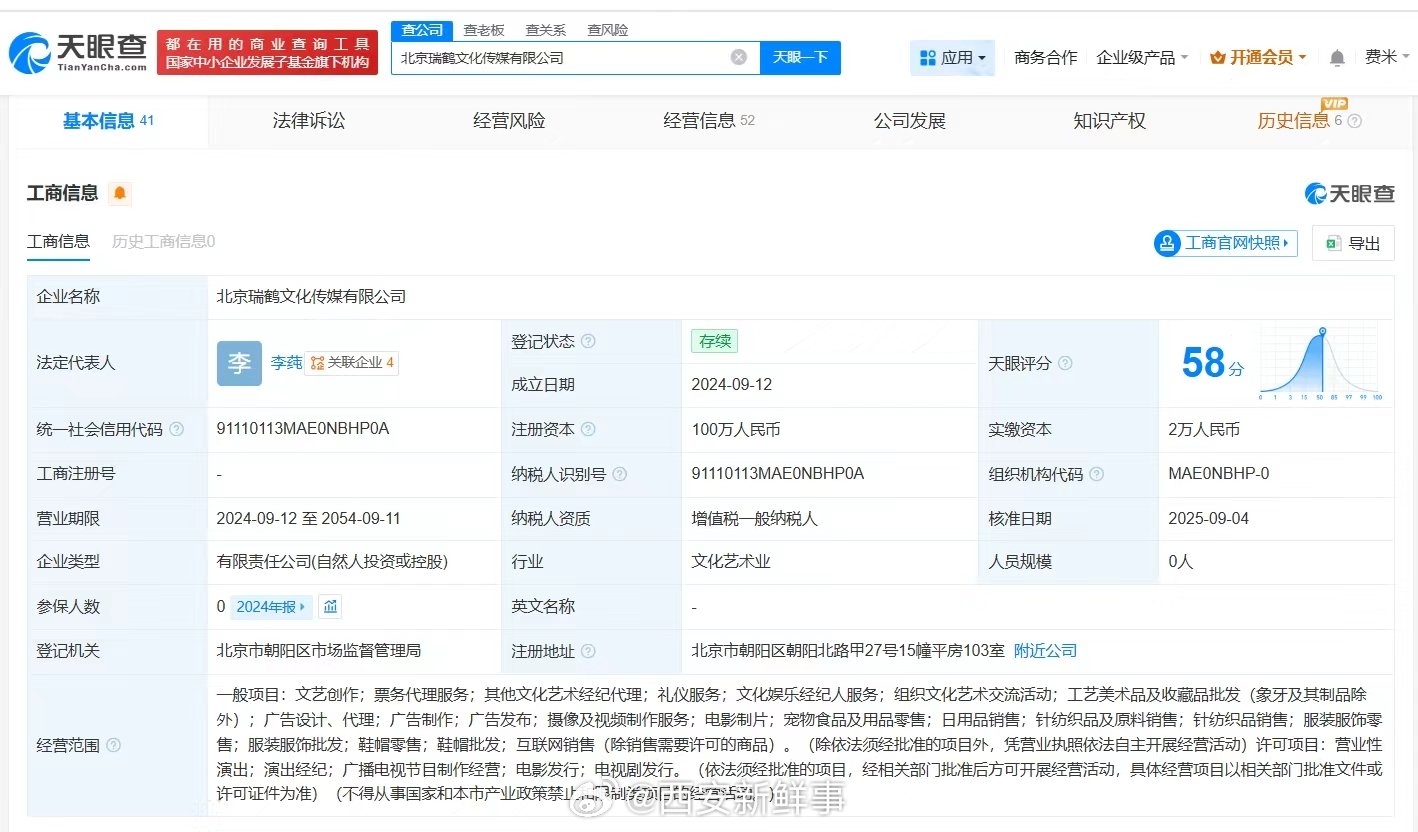Select the 历史工商信息 sub-tab
1418x832 pixels.
[x=163, y=241]
